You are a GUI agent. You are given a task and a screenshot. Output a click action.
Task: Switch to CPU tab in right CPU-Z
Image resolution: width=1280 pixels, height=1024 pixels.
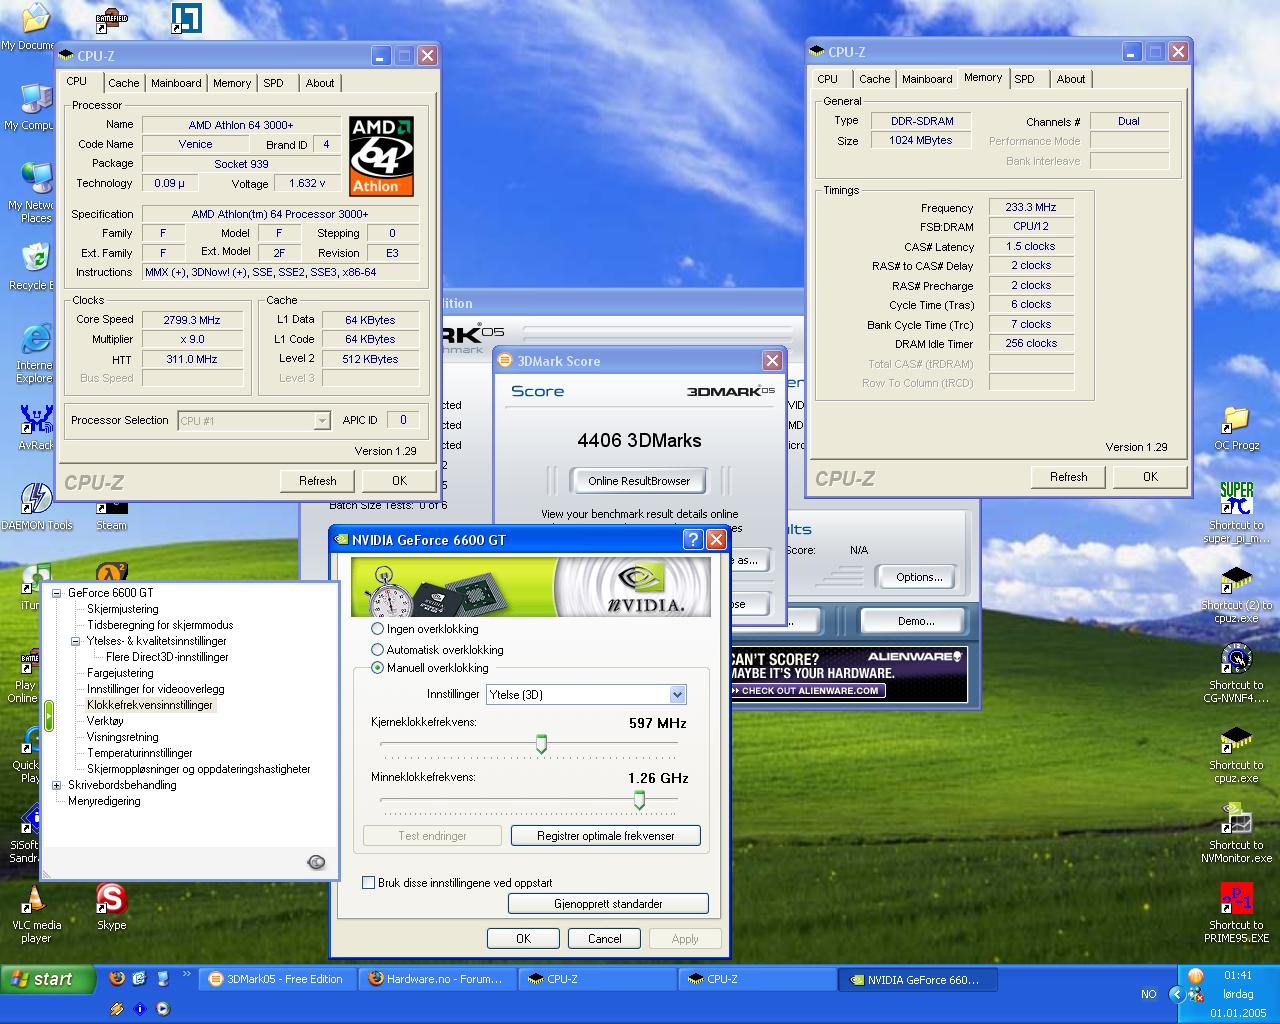(828, 79)
